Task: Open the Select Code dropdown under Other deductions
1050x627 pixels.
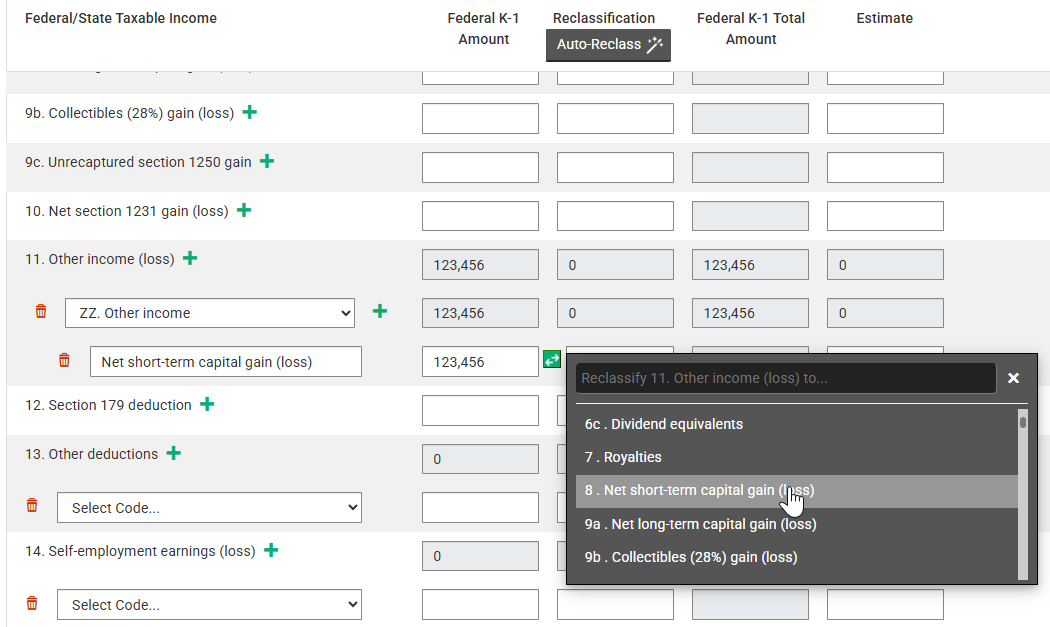Action: point(209,508)
